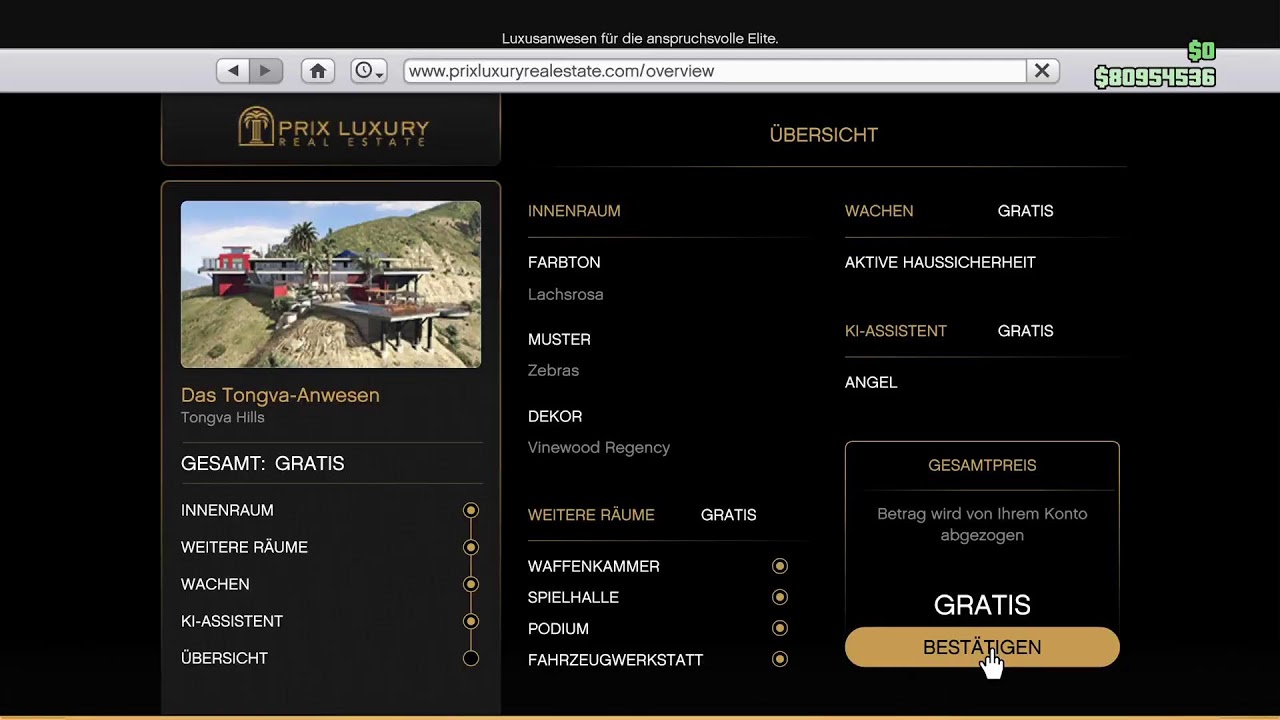Screen dimensions: 1280x720
Task: Click Gratis price next to KI-Assistent
Action: 1026,331
